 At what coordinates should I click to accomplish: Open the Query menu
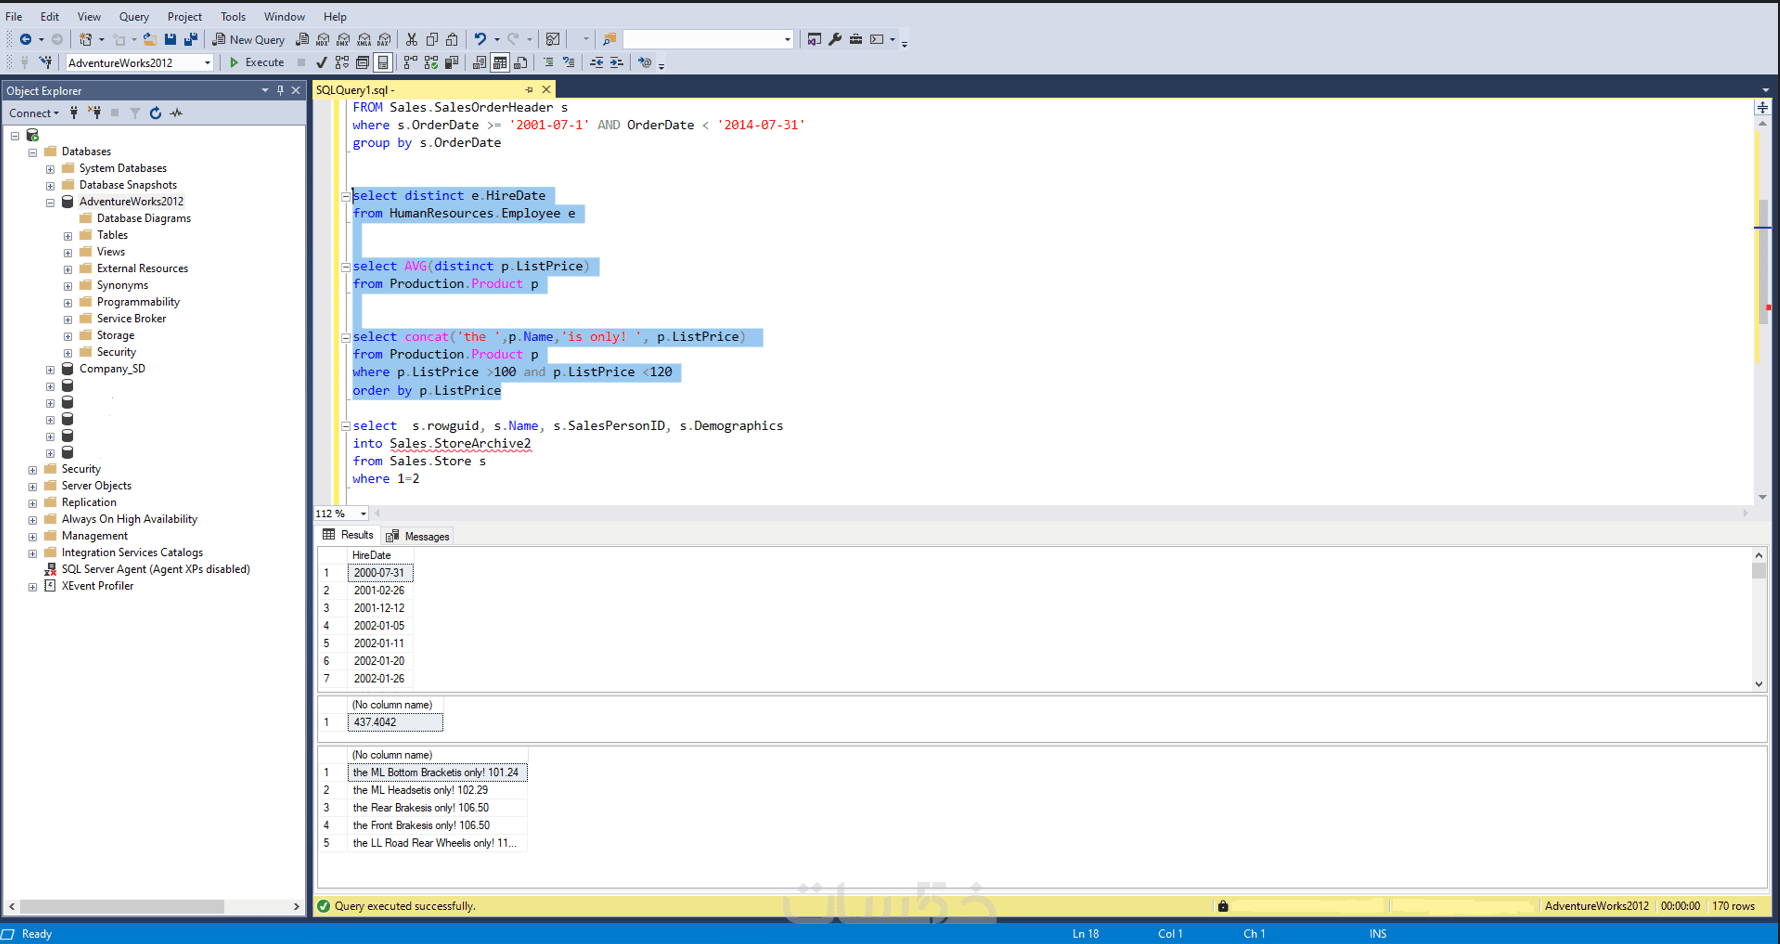134,16
